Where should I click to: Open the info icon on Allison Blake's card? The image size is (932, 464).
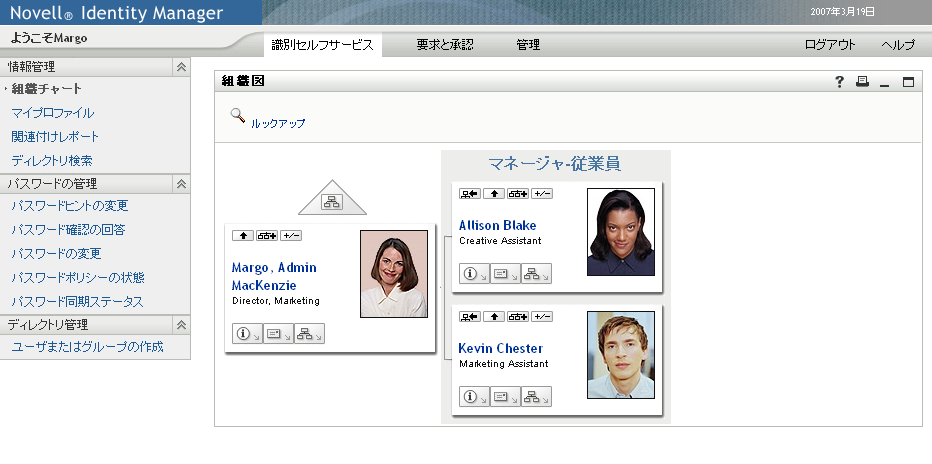point(474,274)
